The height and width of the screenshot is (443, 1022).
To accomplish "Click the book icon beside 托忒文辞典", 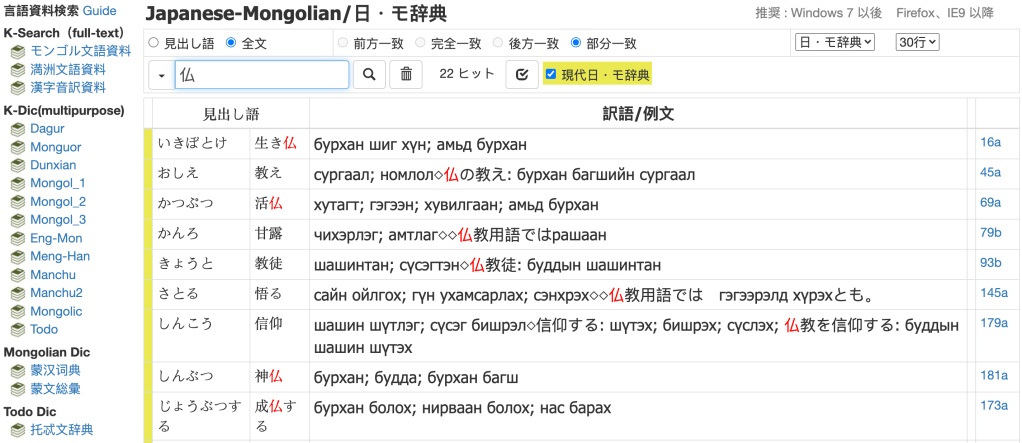I will (17, 430).
